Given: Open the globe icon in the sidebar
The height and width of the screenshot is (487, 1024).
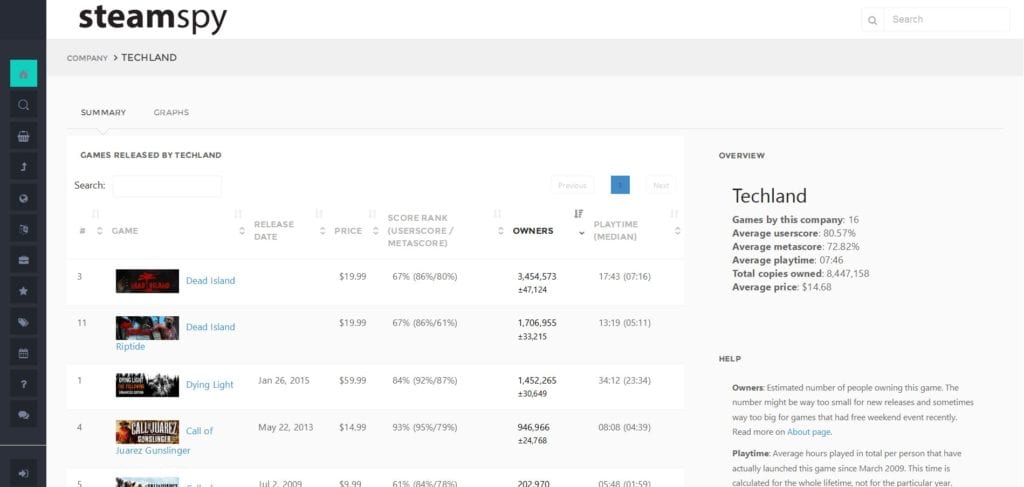Looking at the screenshot, I should 23,198.
